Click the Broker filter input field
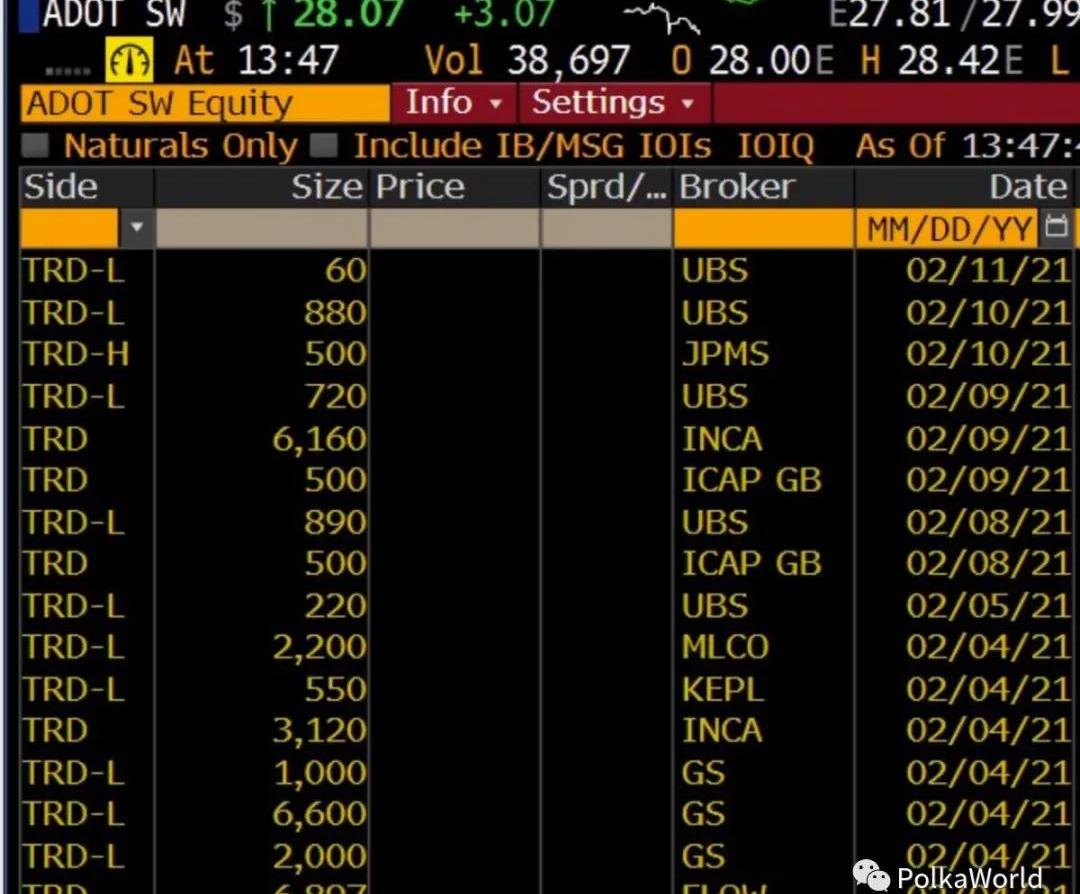Viewport: 1080px width, 894px height. 763,228
